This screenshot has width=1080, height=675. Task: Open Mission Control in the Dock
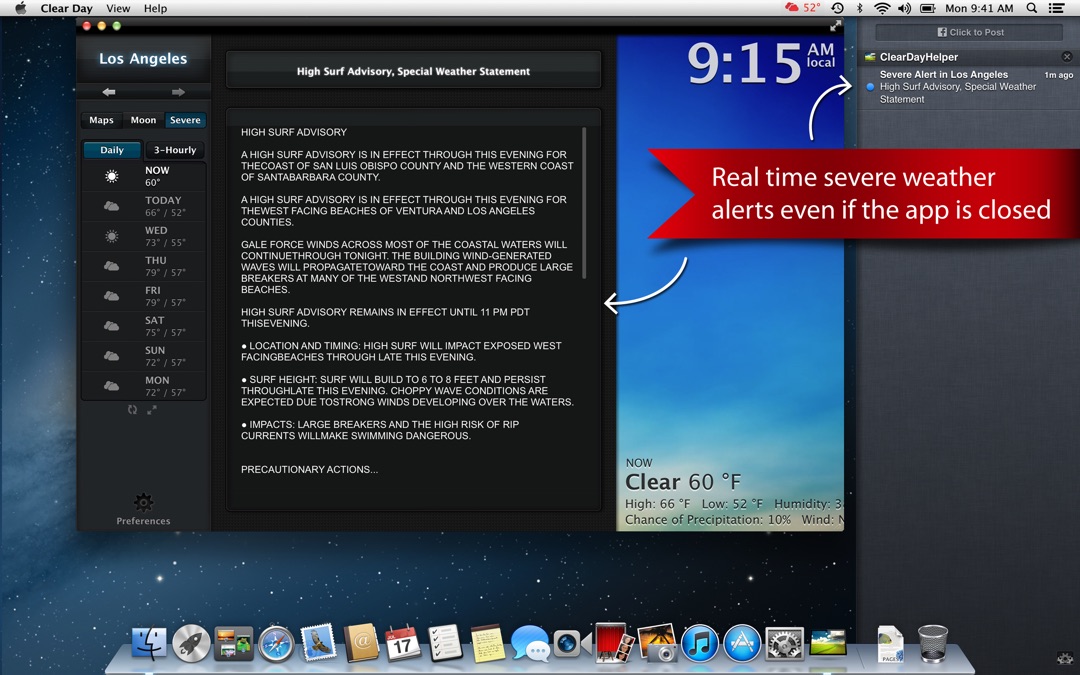click(x=233, y=644)
